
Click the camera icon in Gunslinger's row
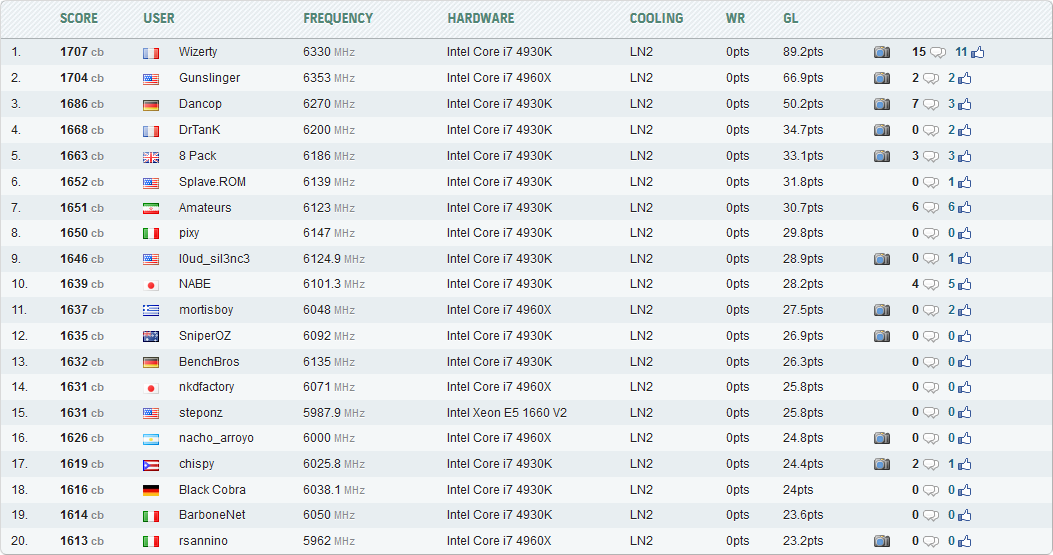(x=881, y=78)
